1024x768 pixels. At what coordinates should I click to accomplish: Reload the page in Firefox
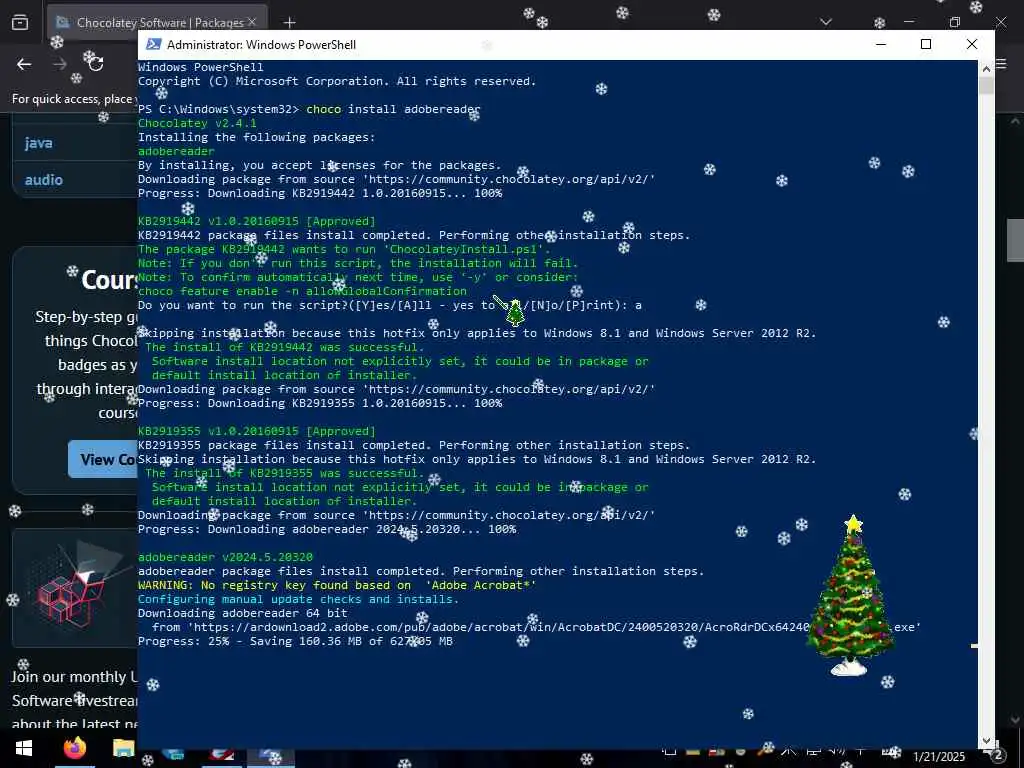pos(96,64)
